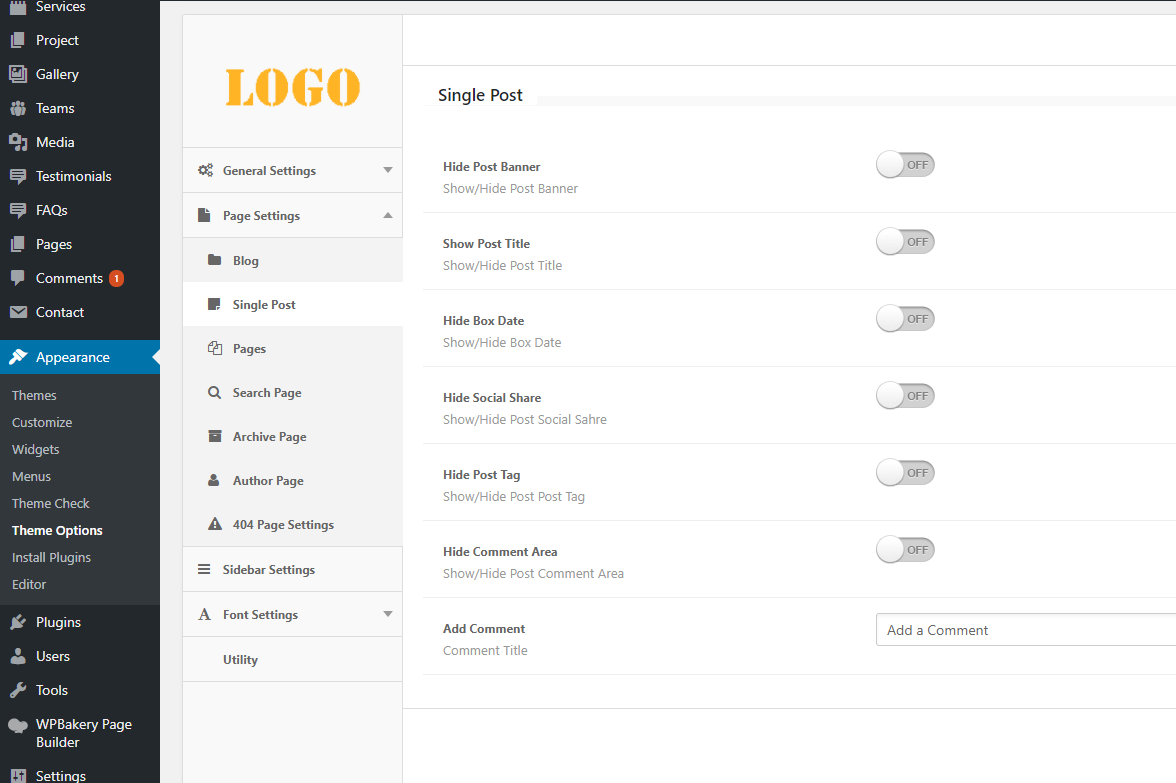Click the Author Page user icon
This screenshot has width=1176, height=783.
[214, 481]
